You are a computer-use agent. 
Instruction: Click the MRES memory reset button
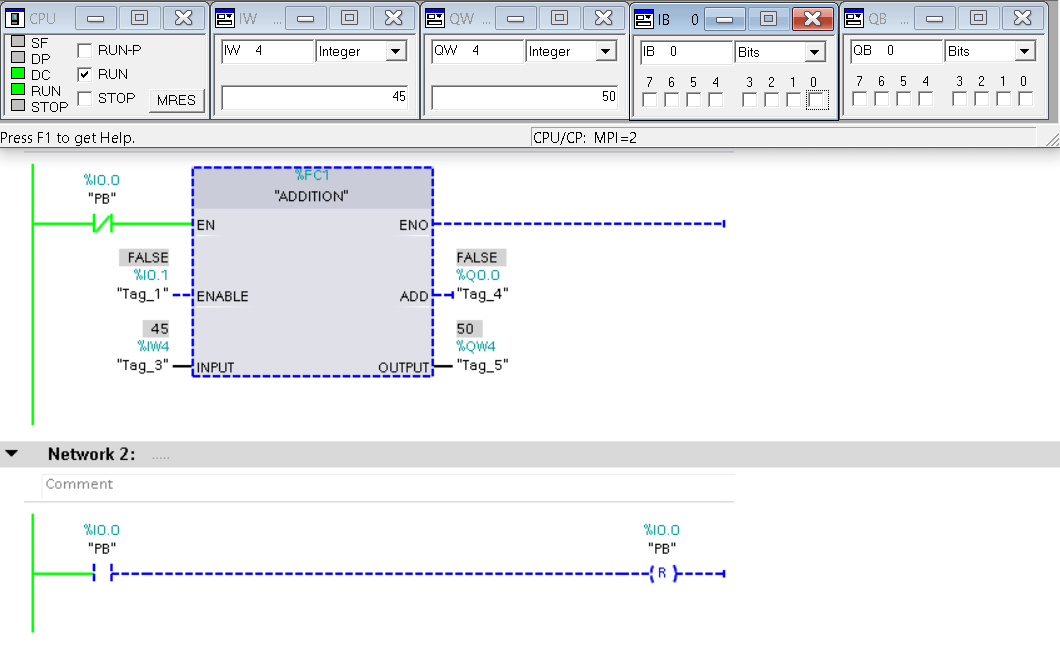click(x=176, y=100)
